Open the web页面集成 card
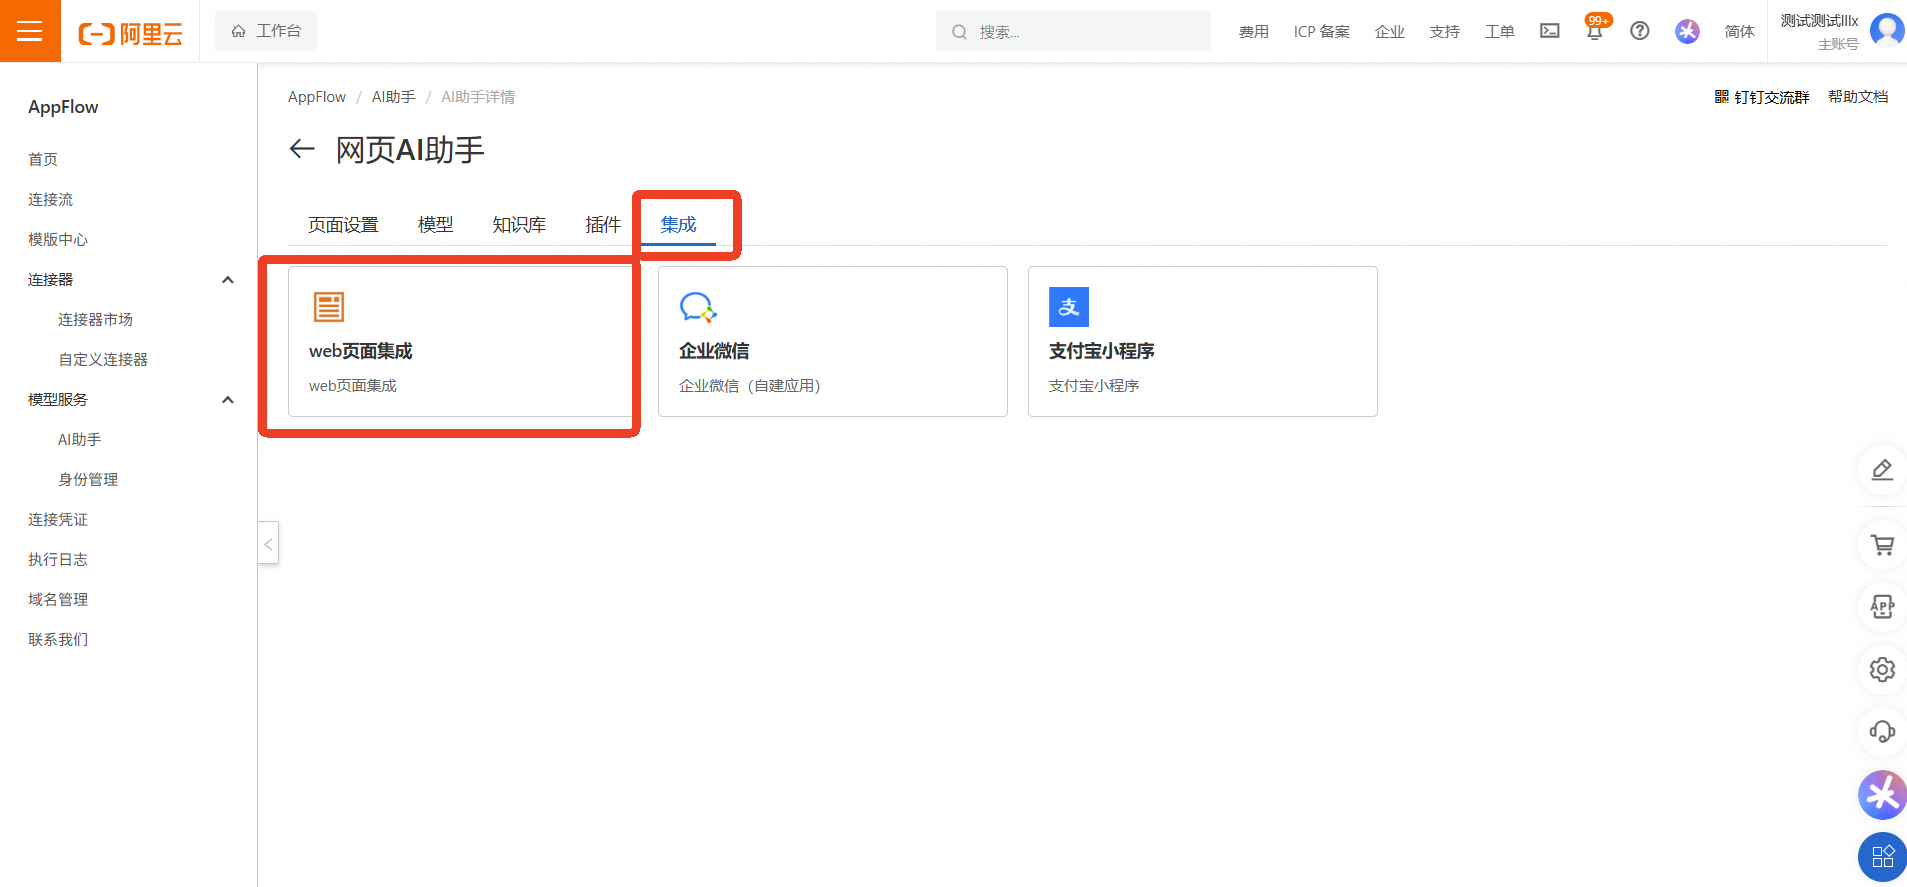The image size is (1907, 887). point(463,341)
